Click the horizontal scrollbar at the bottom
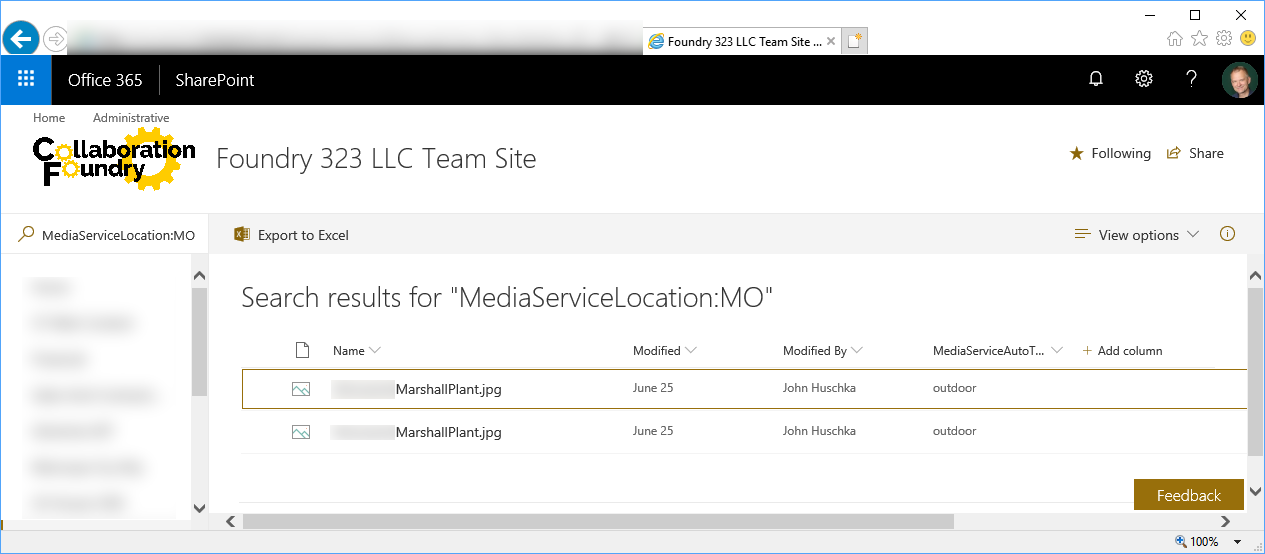This screenshot has width=1265, height=554. tap(598, 521)
